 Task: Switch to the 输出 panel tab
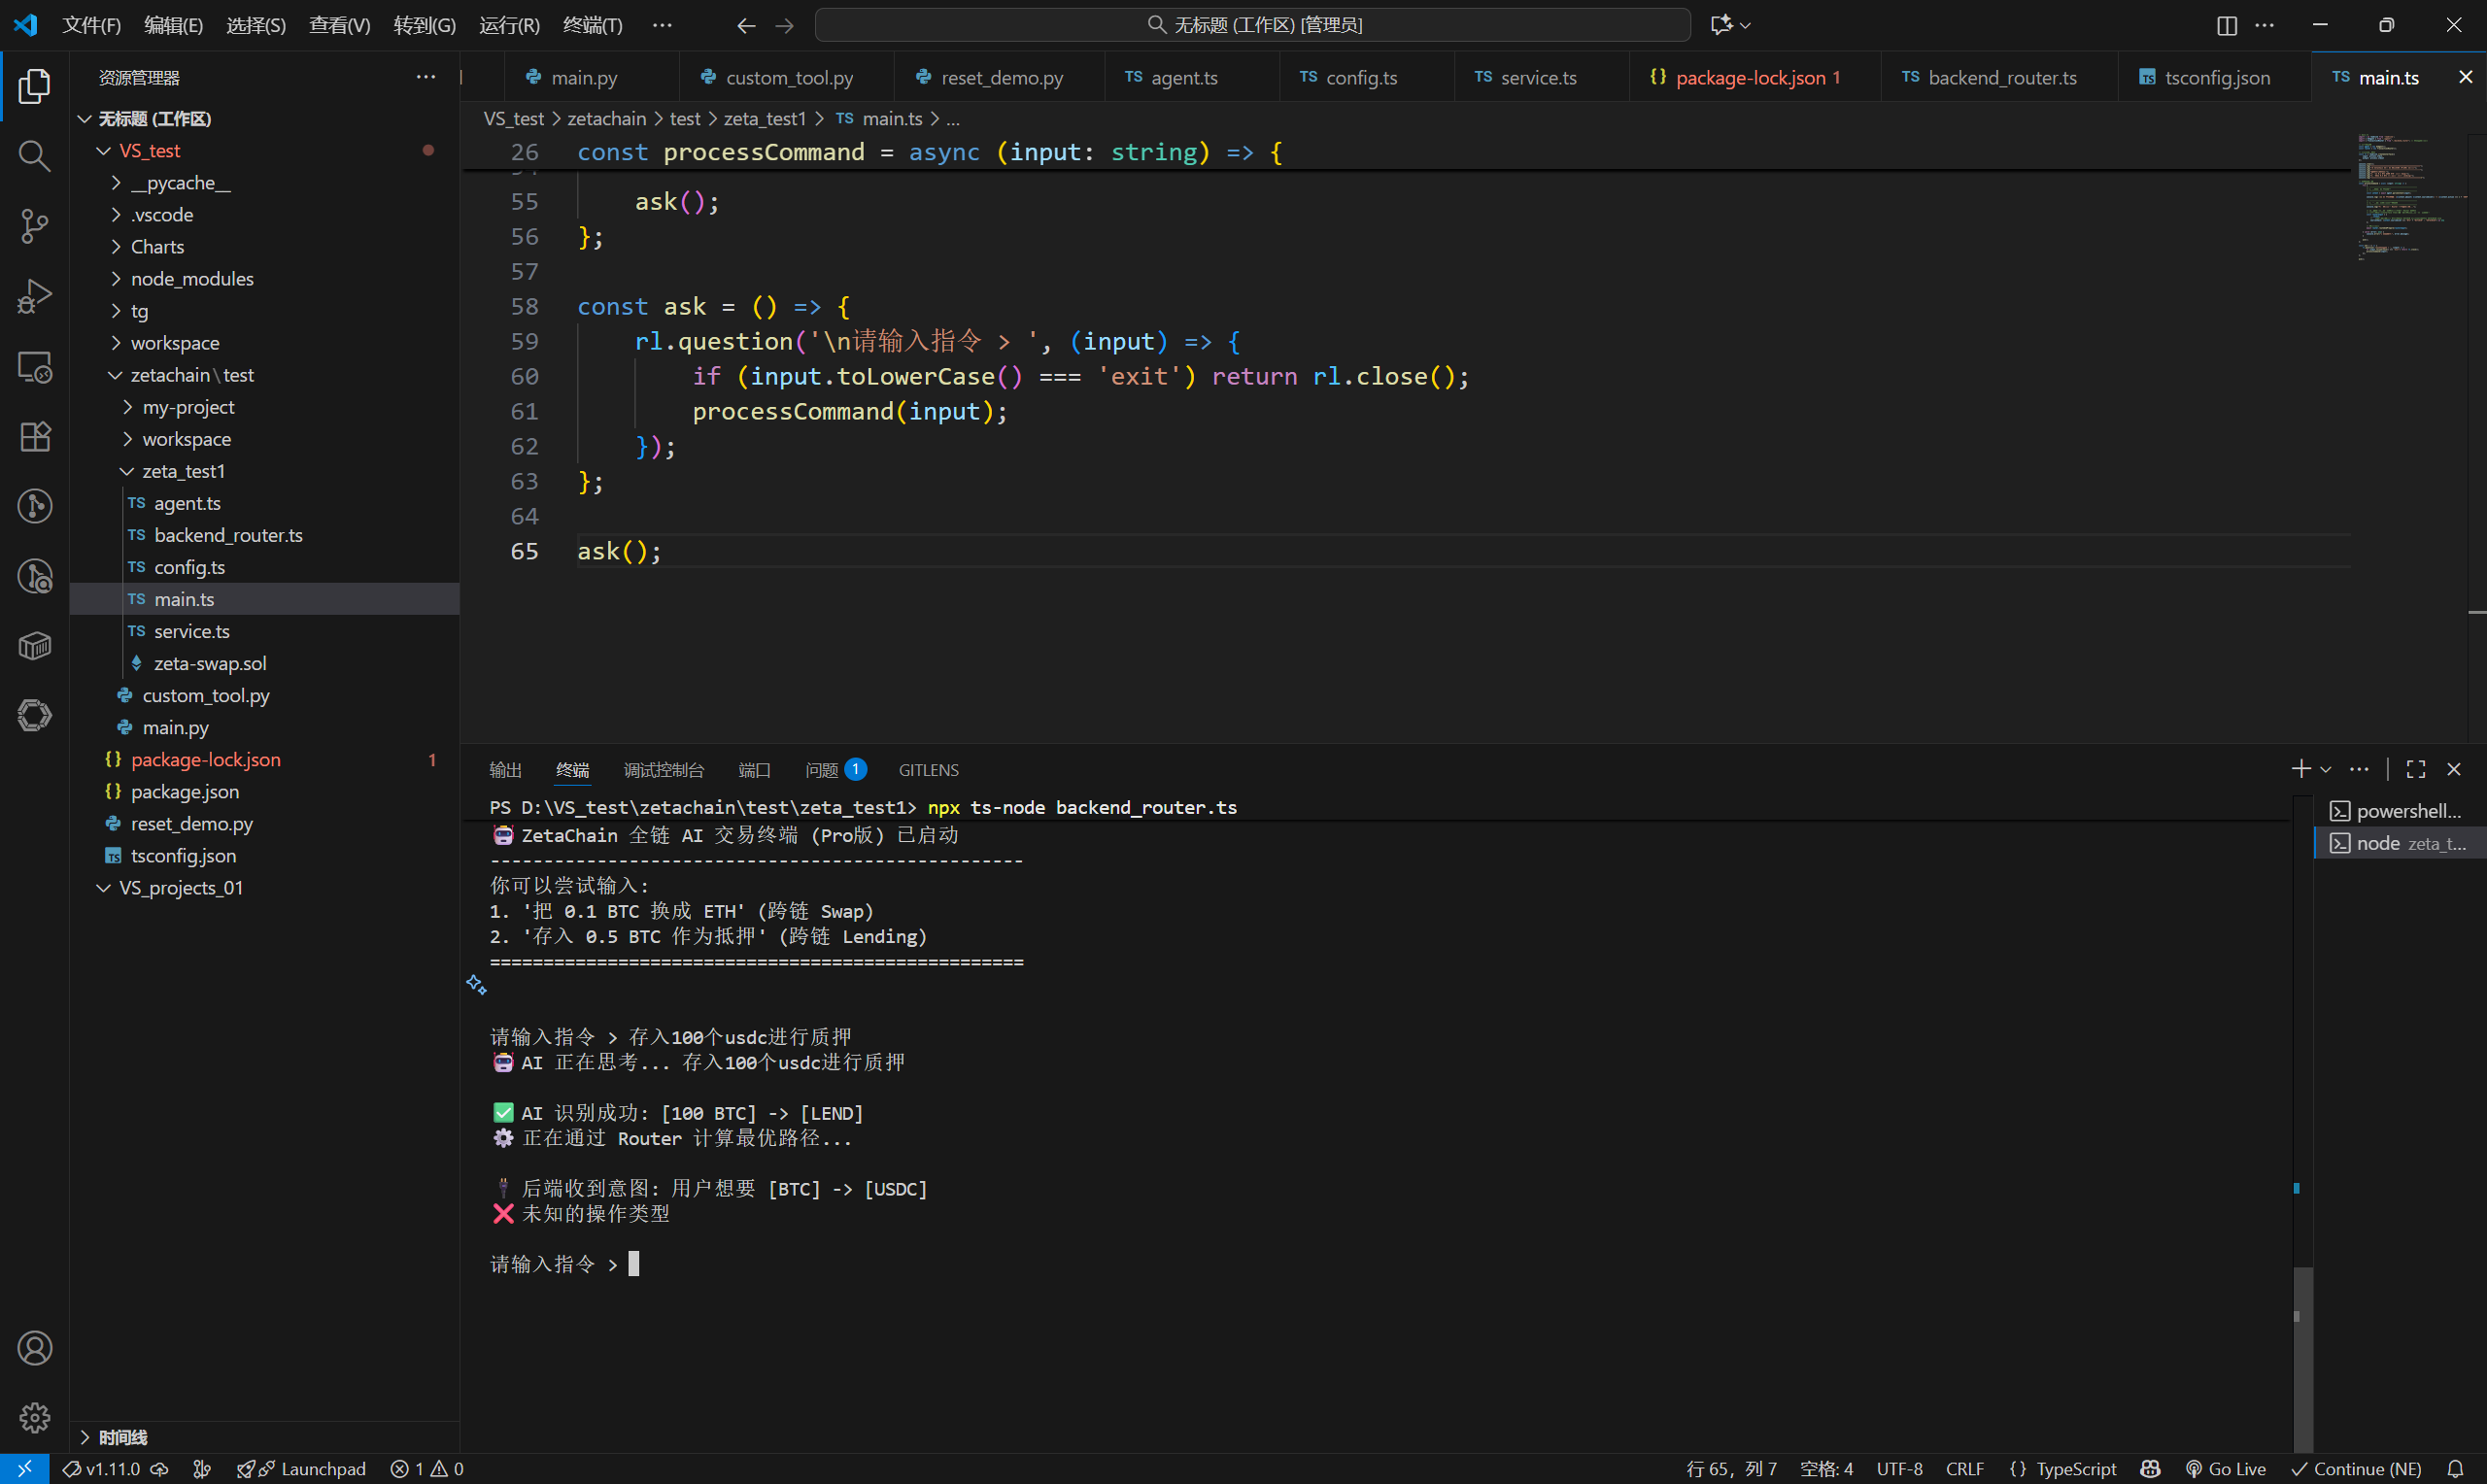pos(505,770)
